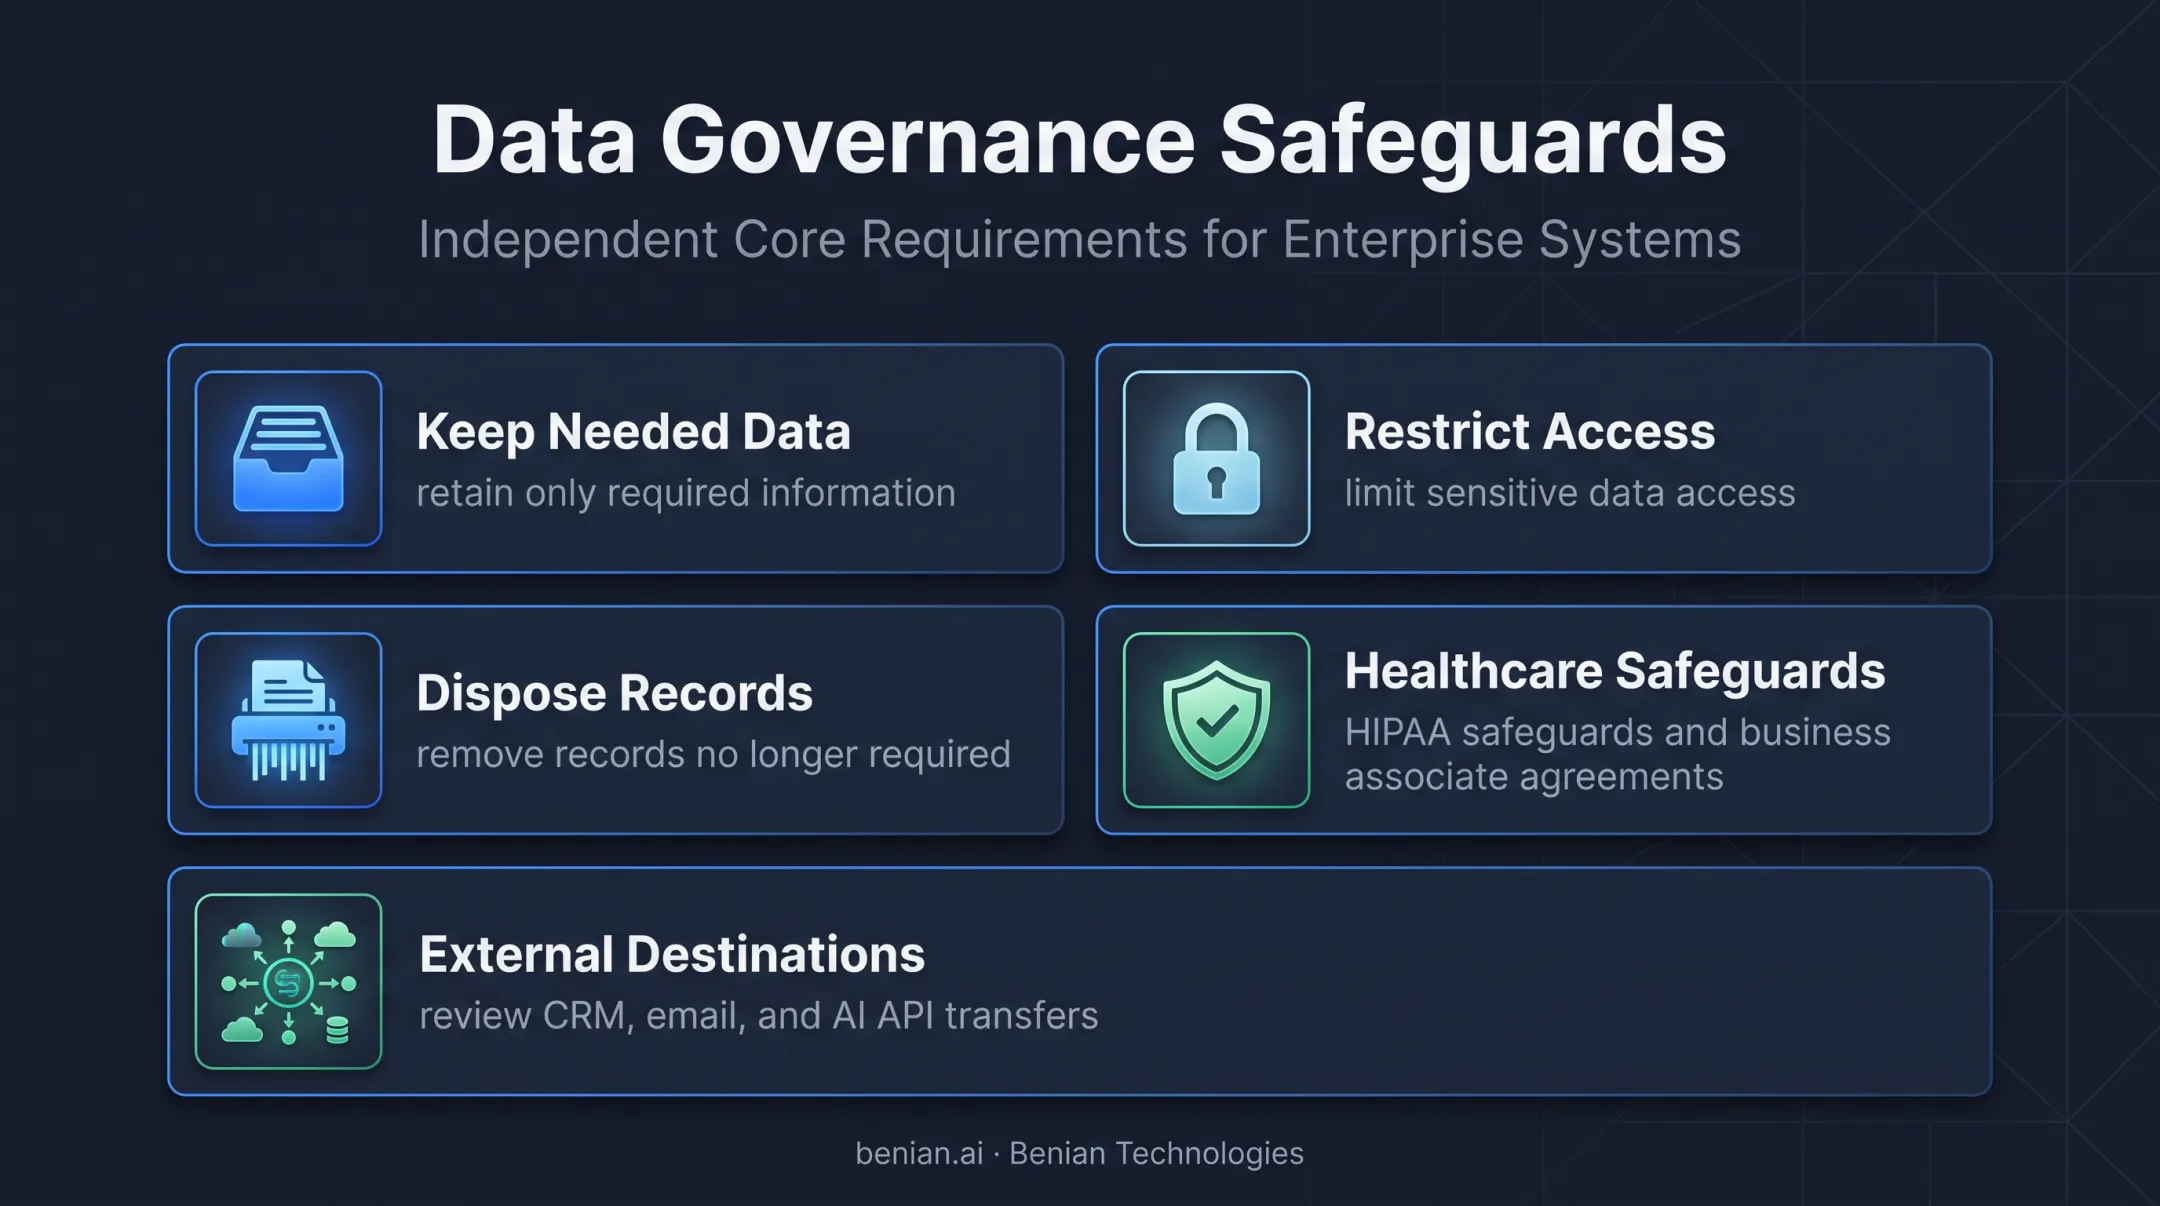Viewport: 2160px width, 1206px height.
Task: Click the shredder icon beside Dispose Records
Action: tap(288, 720)
